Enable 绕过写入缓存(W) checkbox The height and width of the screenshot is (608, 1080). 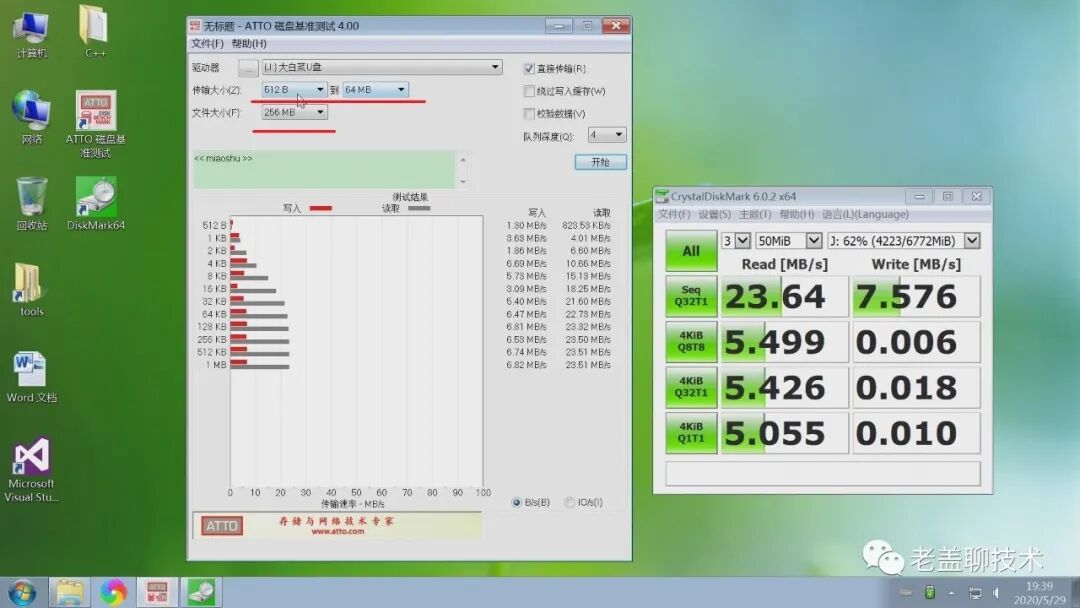(528, 91)
